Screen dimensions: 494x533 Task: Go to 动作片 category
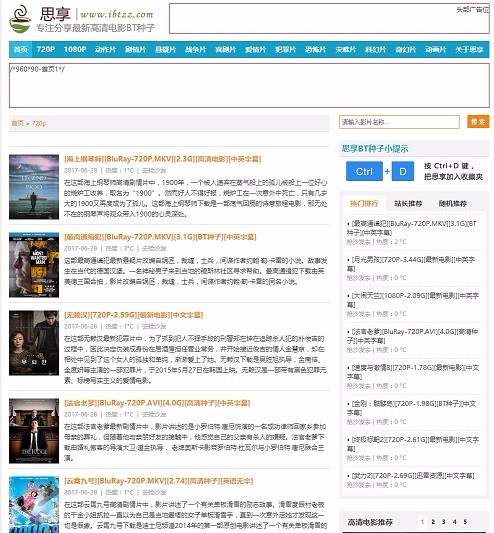pos(105,50)
